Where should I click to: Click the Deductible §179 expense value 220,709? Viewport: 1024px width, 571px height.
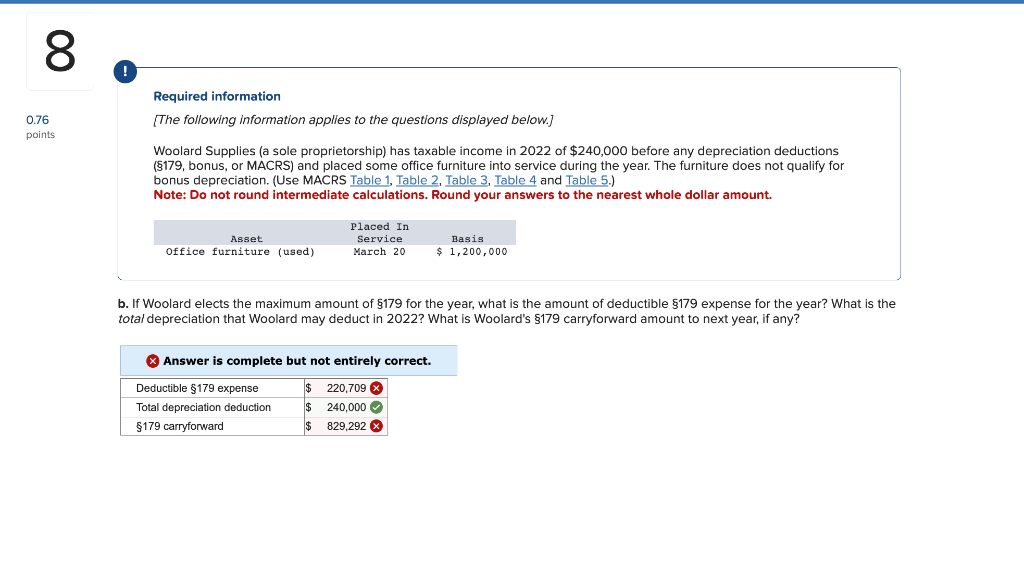point(346,388)
